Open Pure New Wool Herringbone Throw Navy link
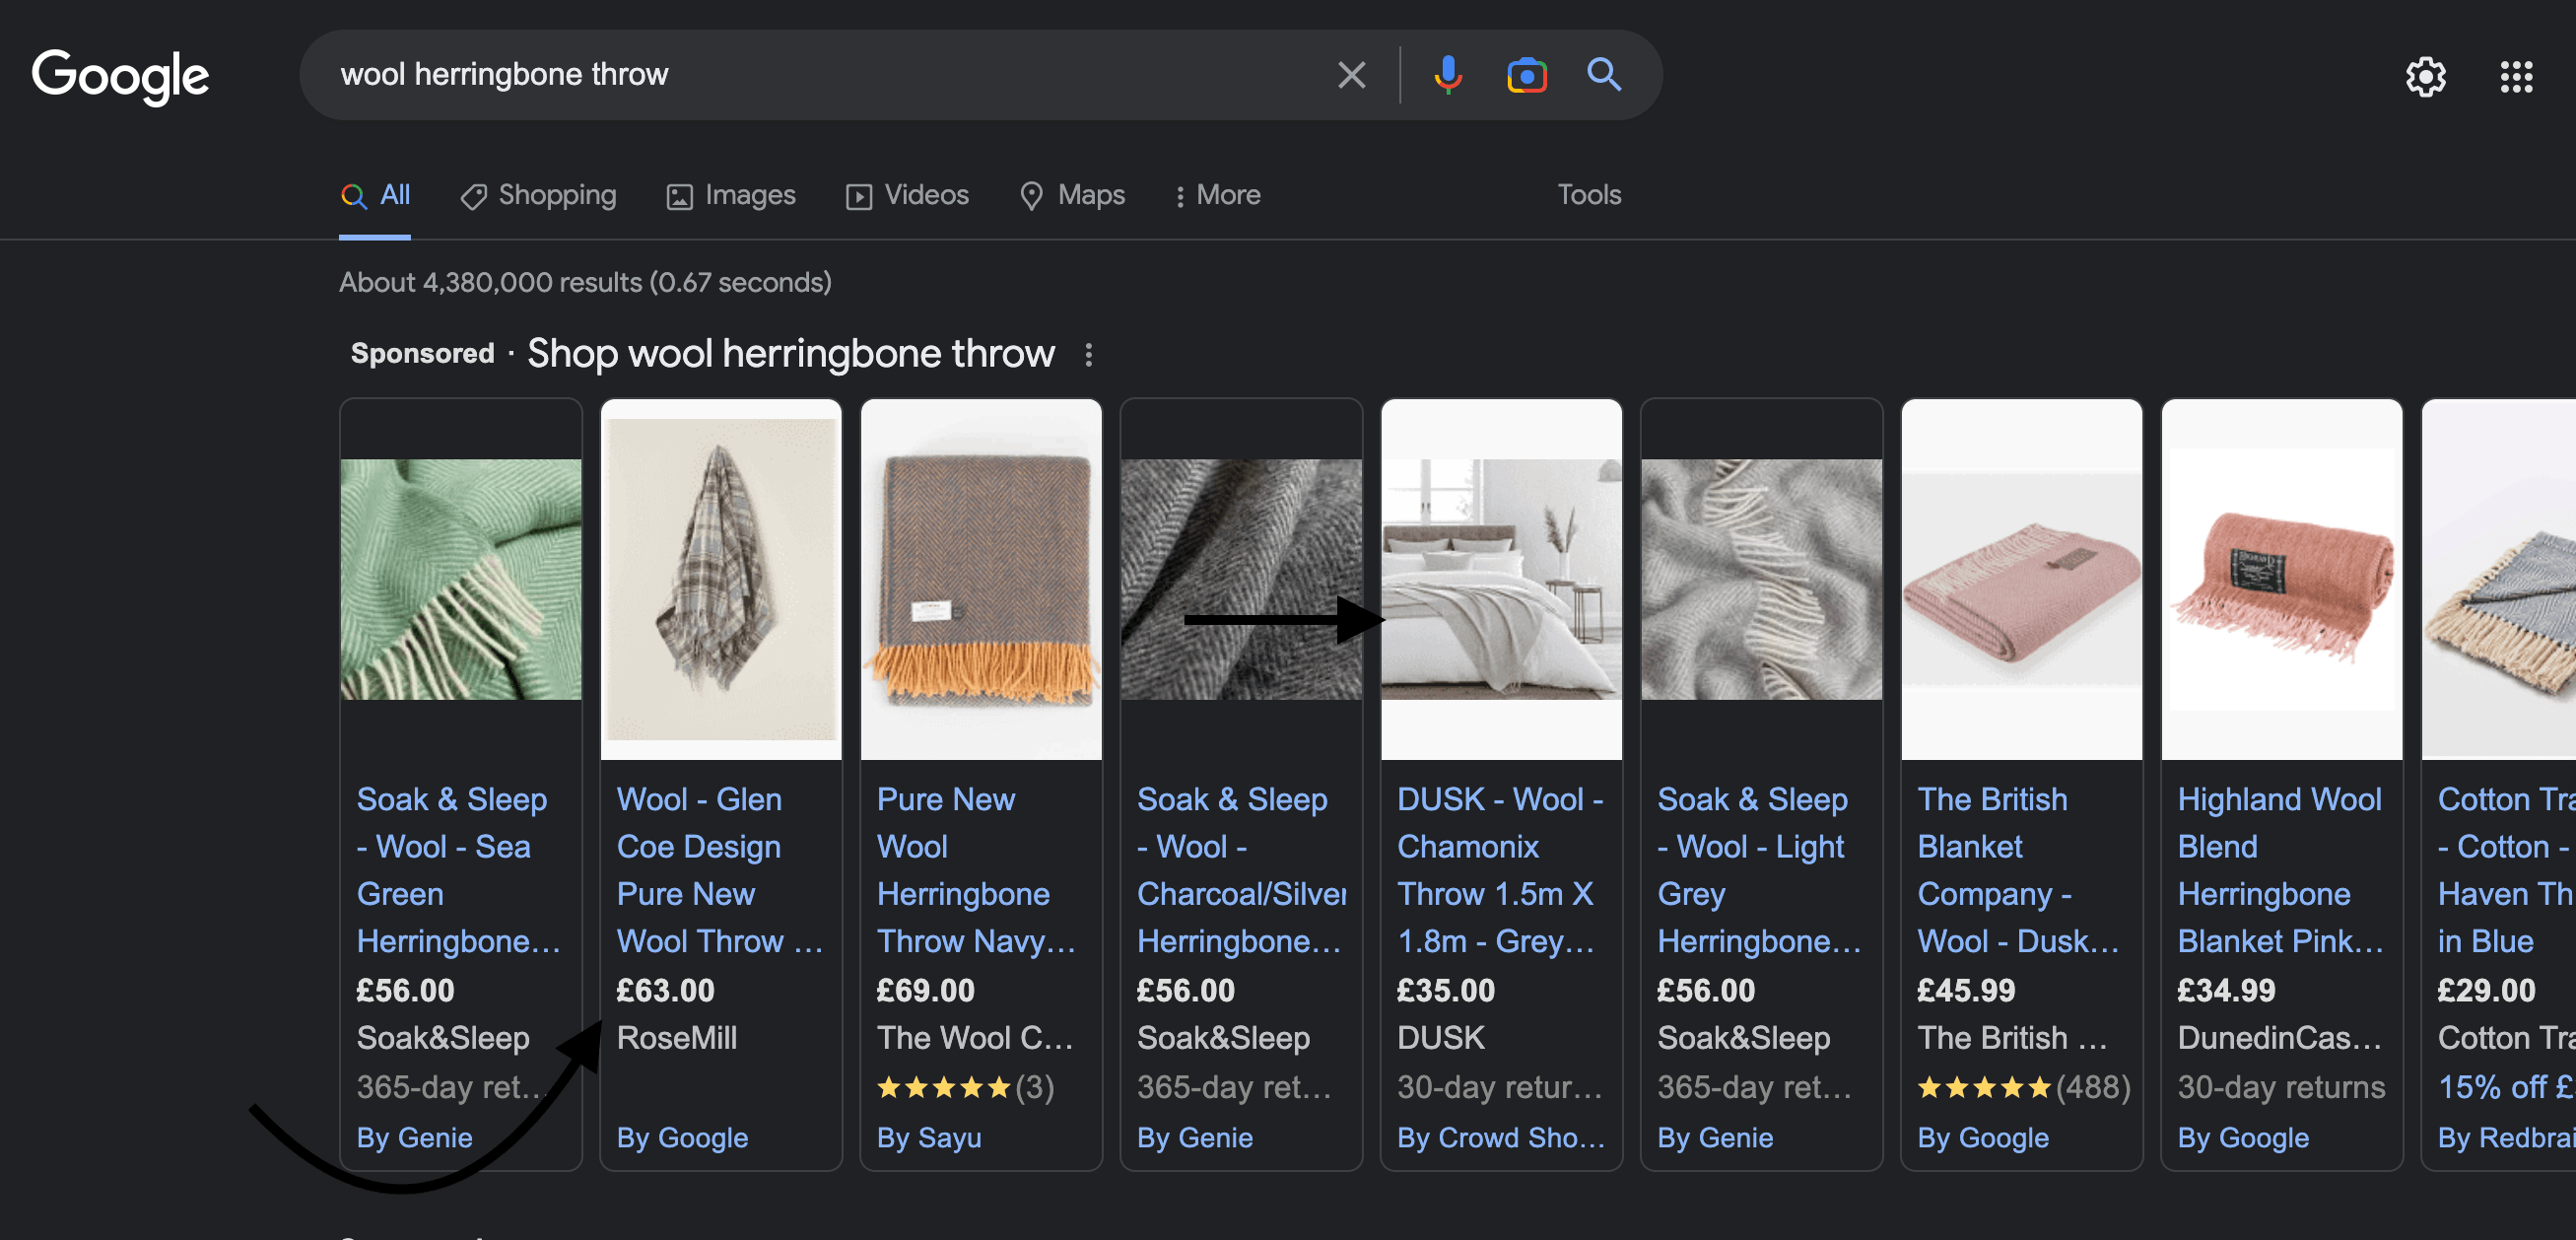Viewport: 2576px width, 1240px height. [976, 870]
